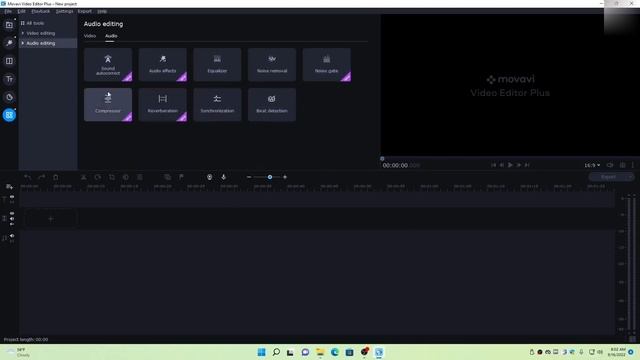Viewport: 640px width, 360px height.
Task: Open the preview more options menu
Action: coord(633,165)
